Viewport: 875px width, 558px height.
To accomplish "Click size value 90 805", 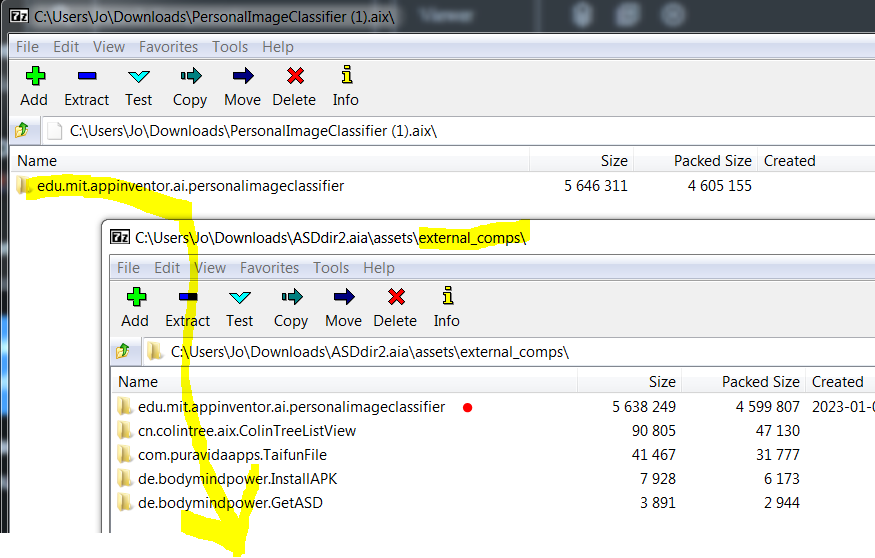I will click(653, 431).
